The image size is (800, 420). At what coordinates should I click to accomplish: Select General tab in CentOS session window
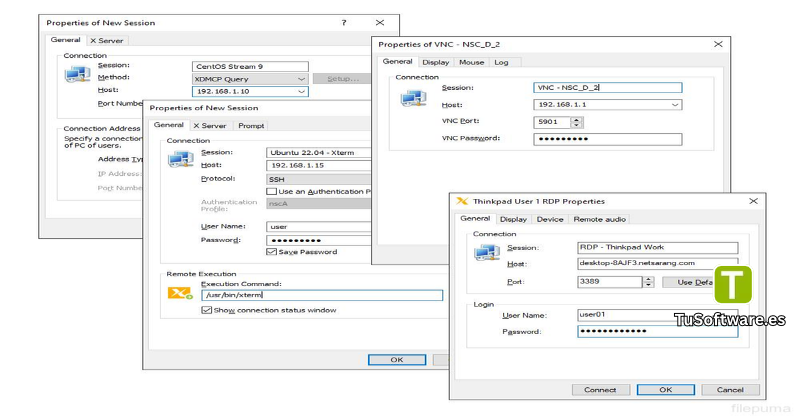pyautogui.click(x=65, y=39)
